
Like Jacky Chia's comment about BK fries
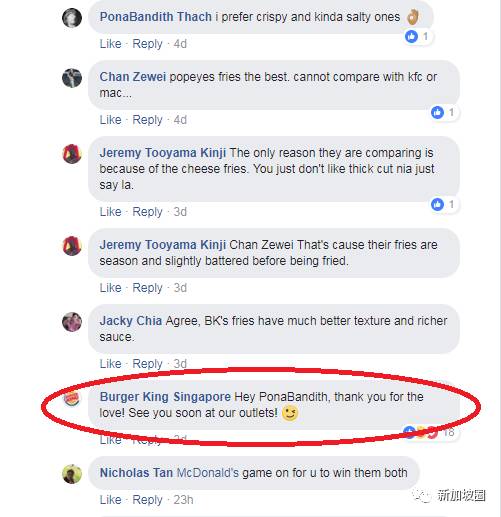click(x=110, y=364)
